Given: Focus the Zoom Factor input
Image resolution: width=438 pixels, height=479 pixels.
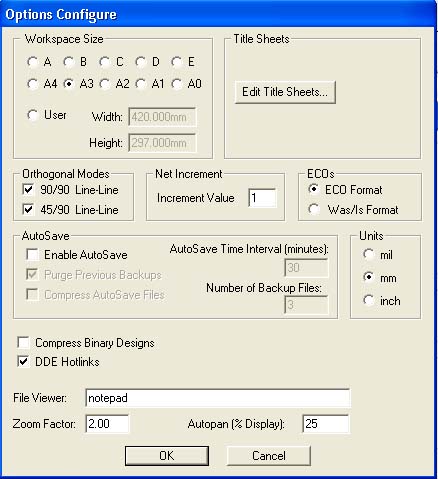Looking at the screenshot, I should (x=107, y=424).
